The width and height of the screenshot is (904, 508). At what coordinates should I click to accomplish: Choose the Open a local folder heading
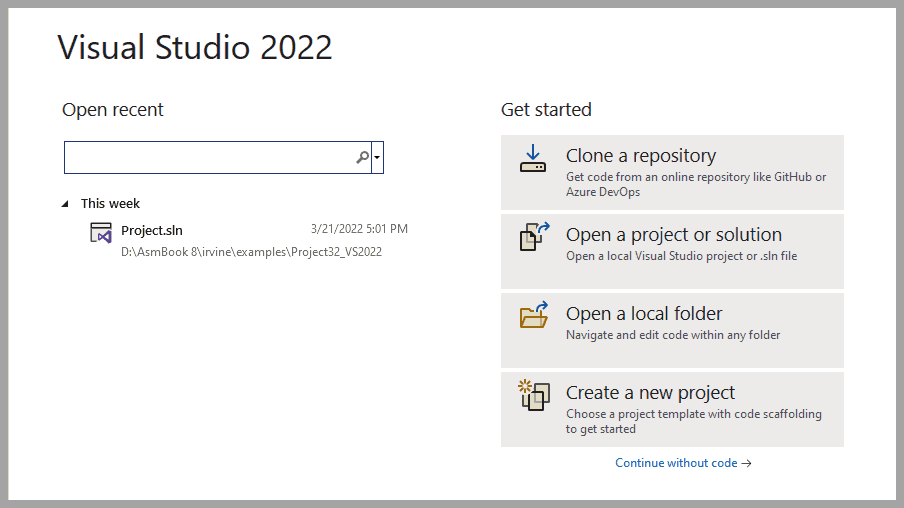click(x=643, y=314)
